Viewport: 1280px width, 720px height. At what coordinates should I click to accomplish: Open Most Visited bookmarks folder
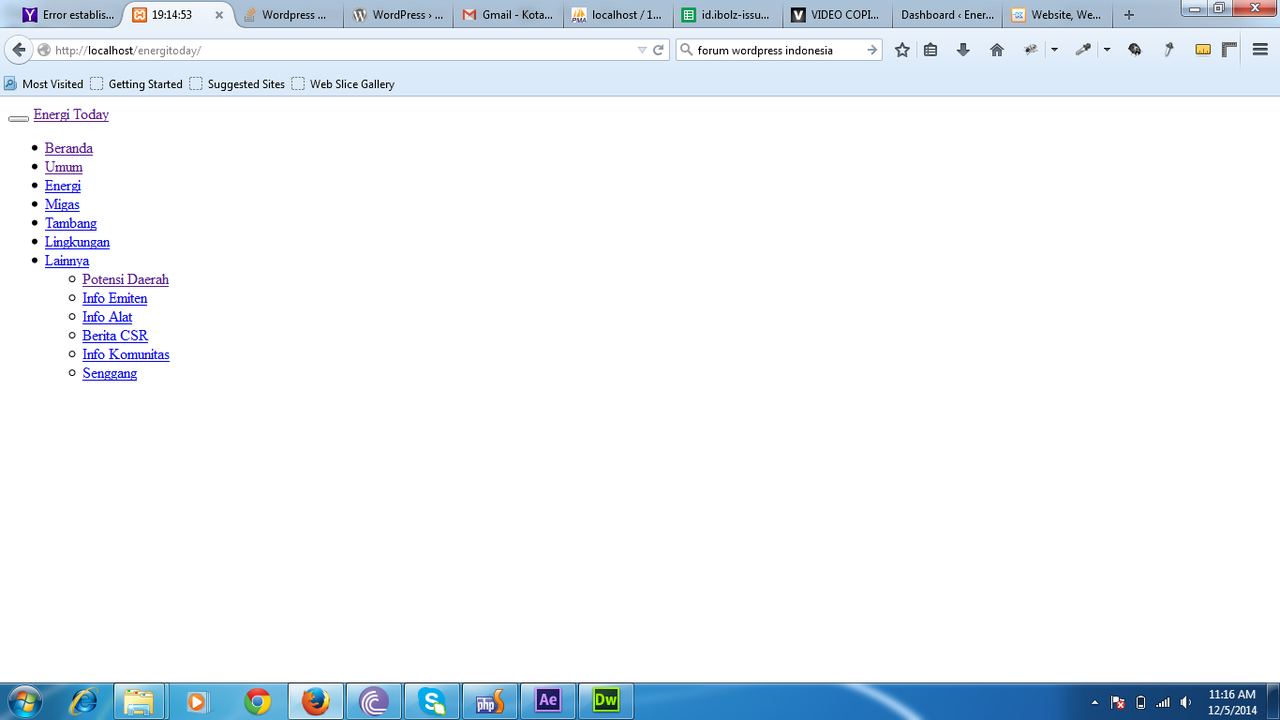pyautogui.click(x=44, y=84)
